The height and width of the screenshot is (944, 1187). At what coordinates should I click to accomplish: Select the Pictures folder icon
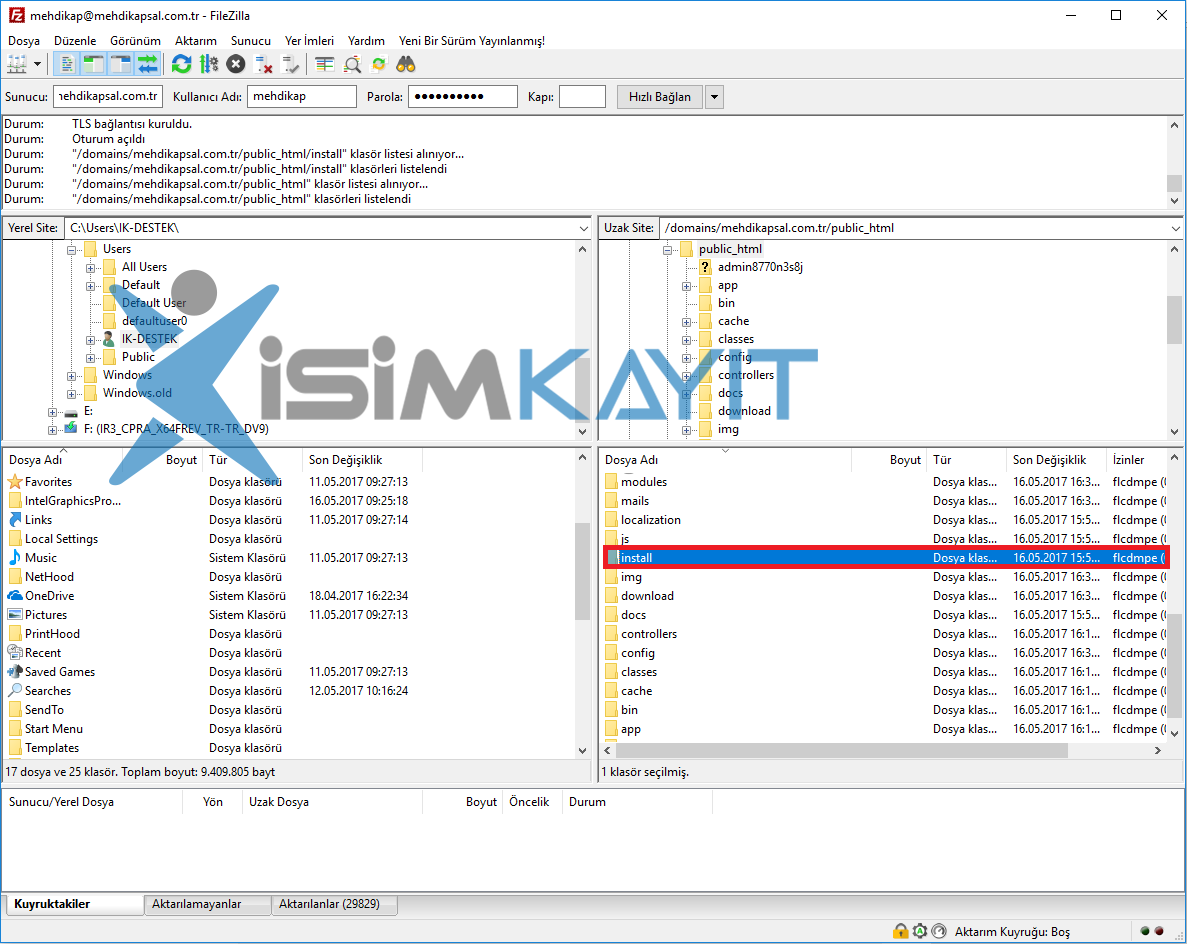[15, 615]
